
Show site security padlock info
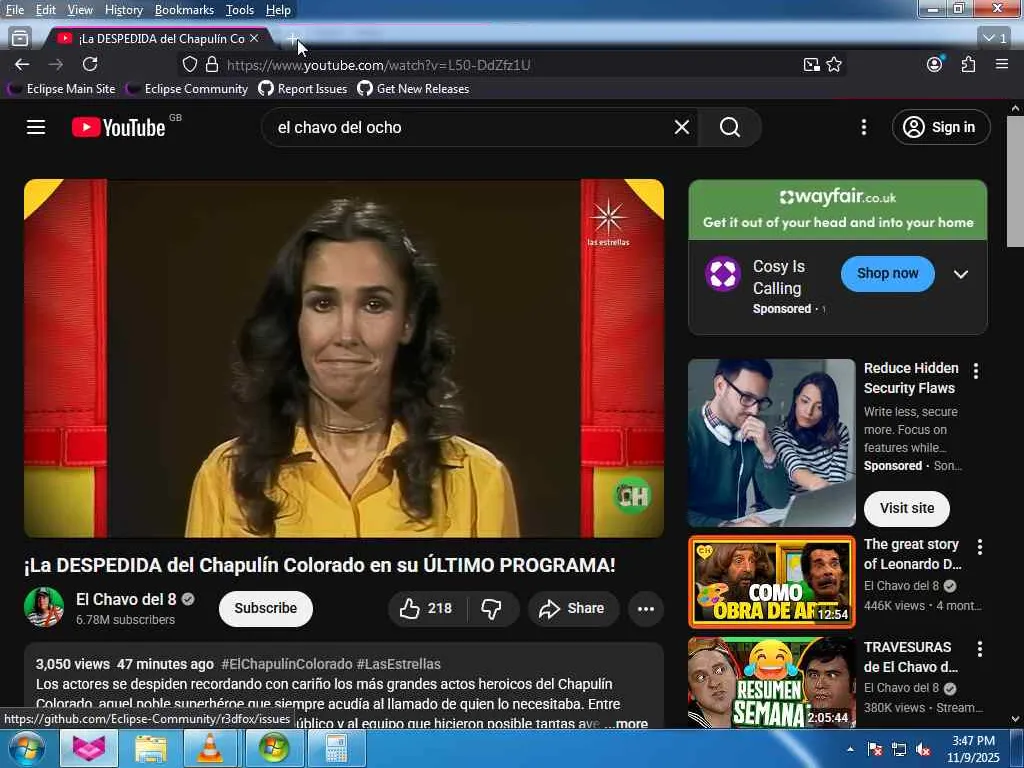[212, 64]
